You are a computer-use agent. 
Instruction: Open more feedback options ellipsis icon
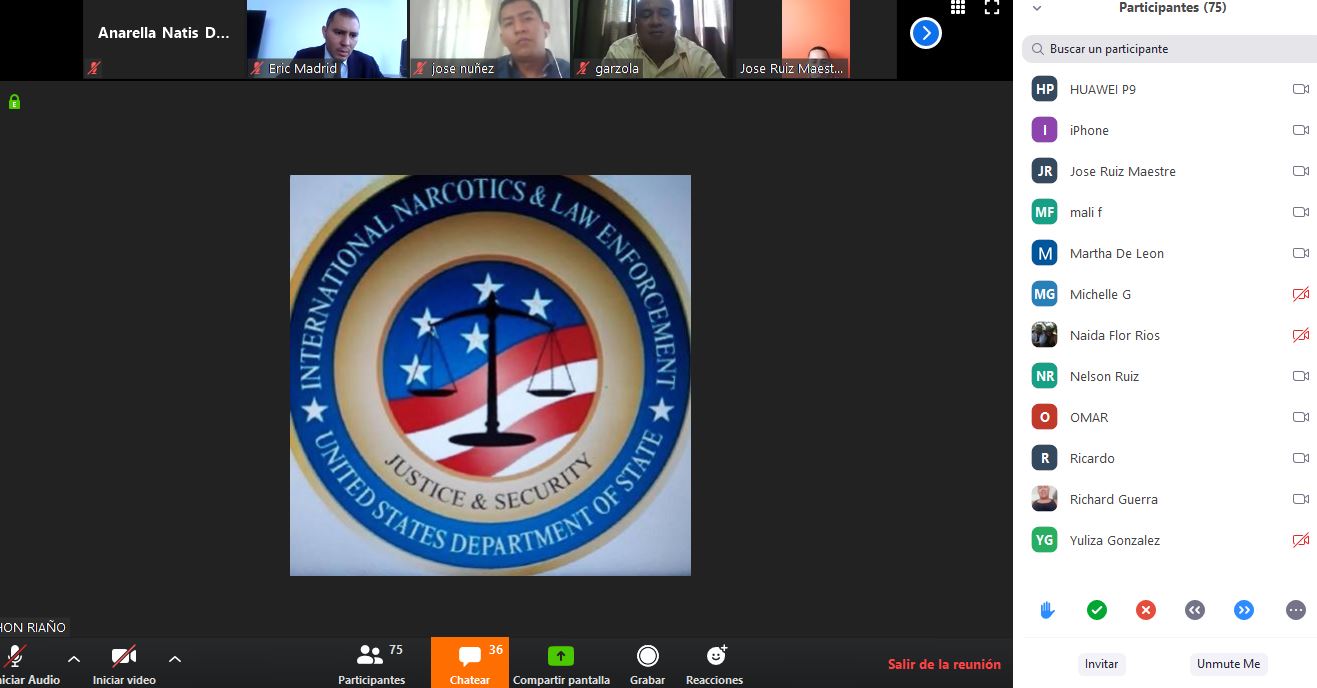[1296, 610]
